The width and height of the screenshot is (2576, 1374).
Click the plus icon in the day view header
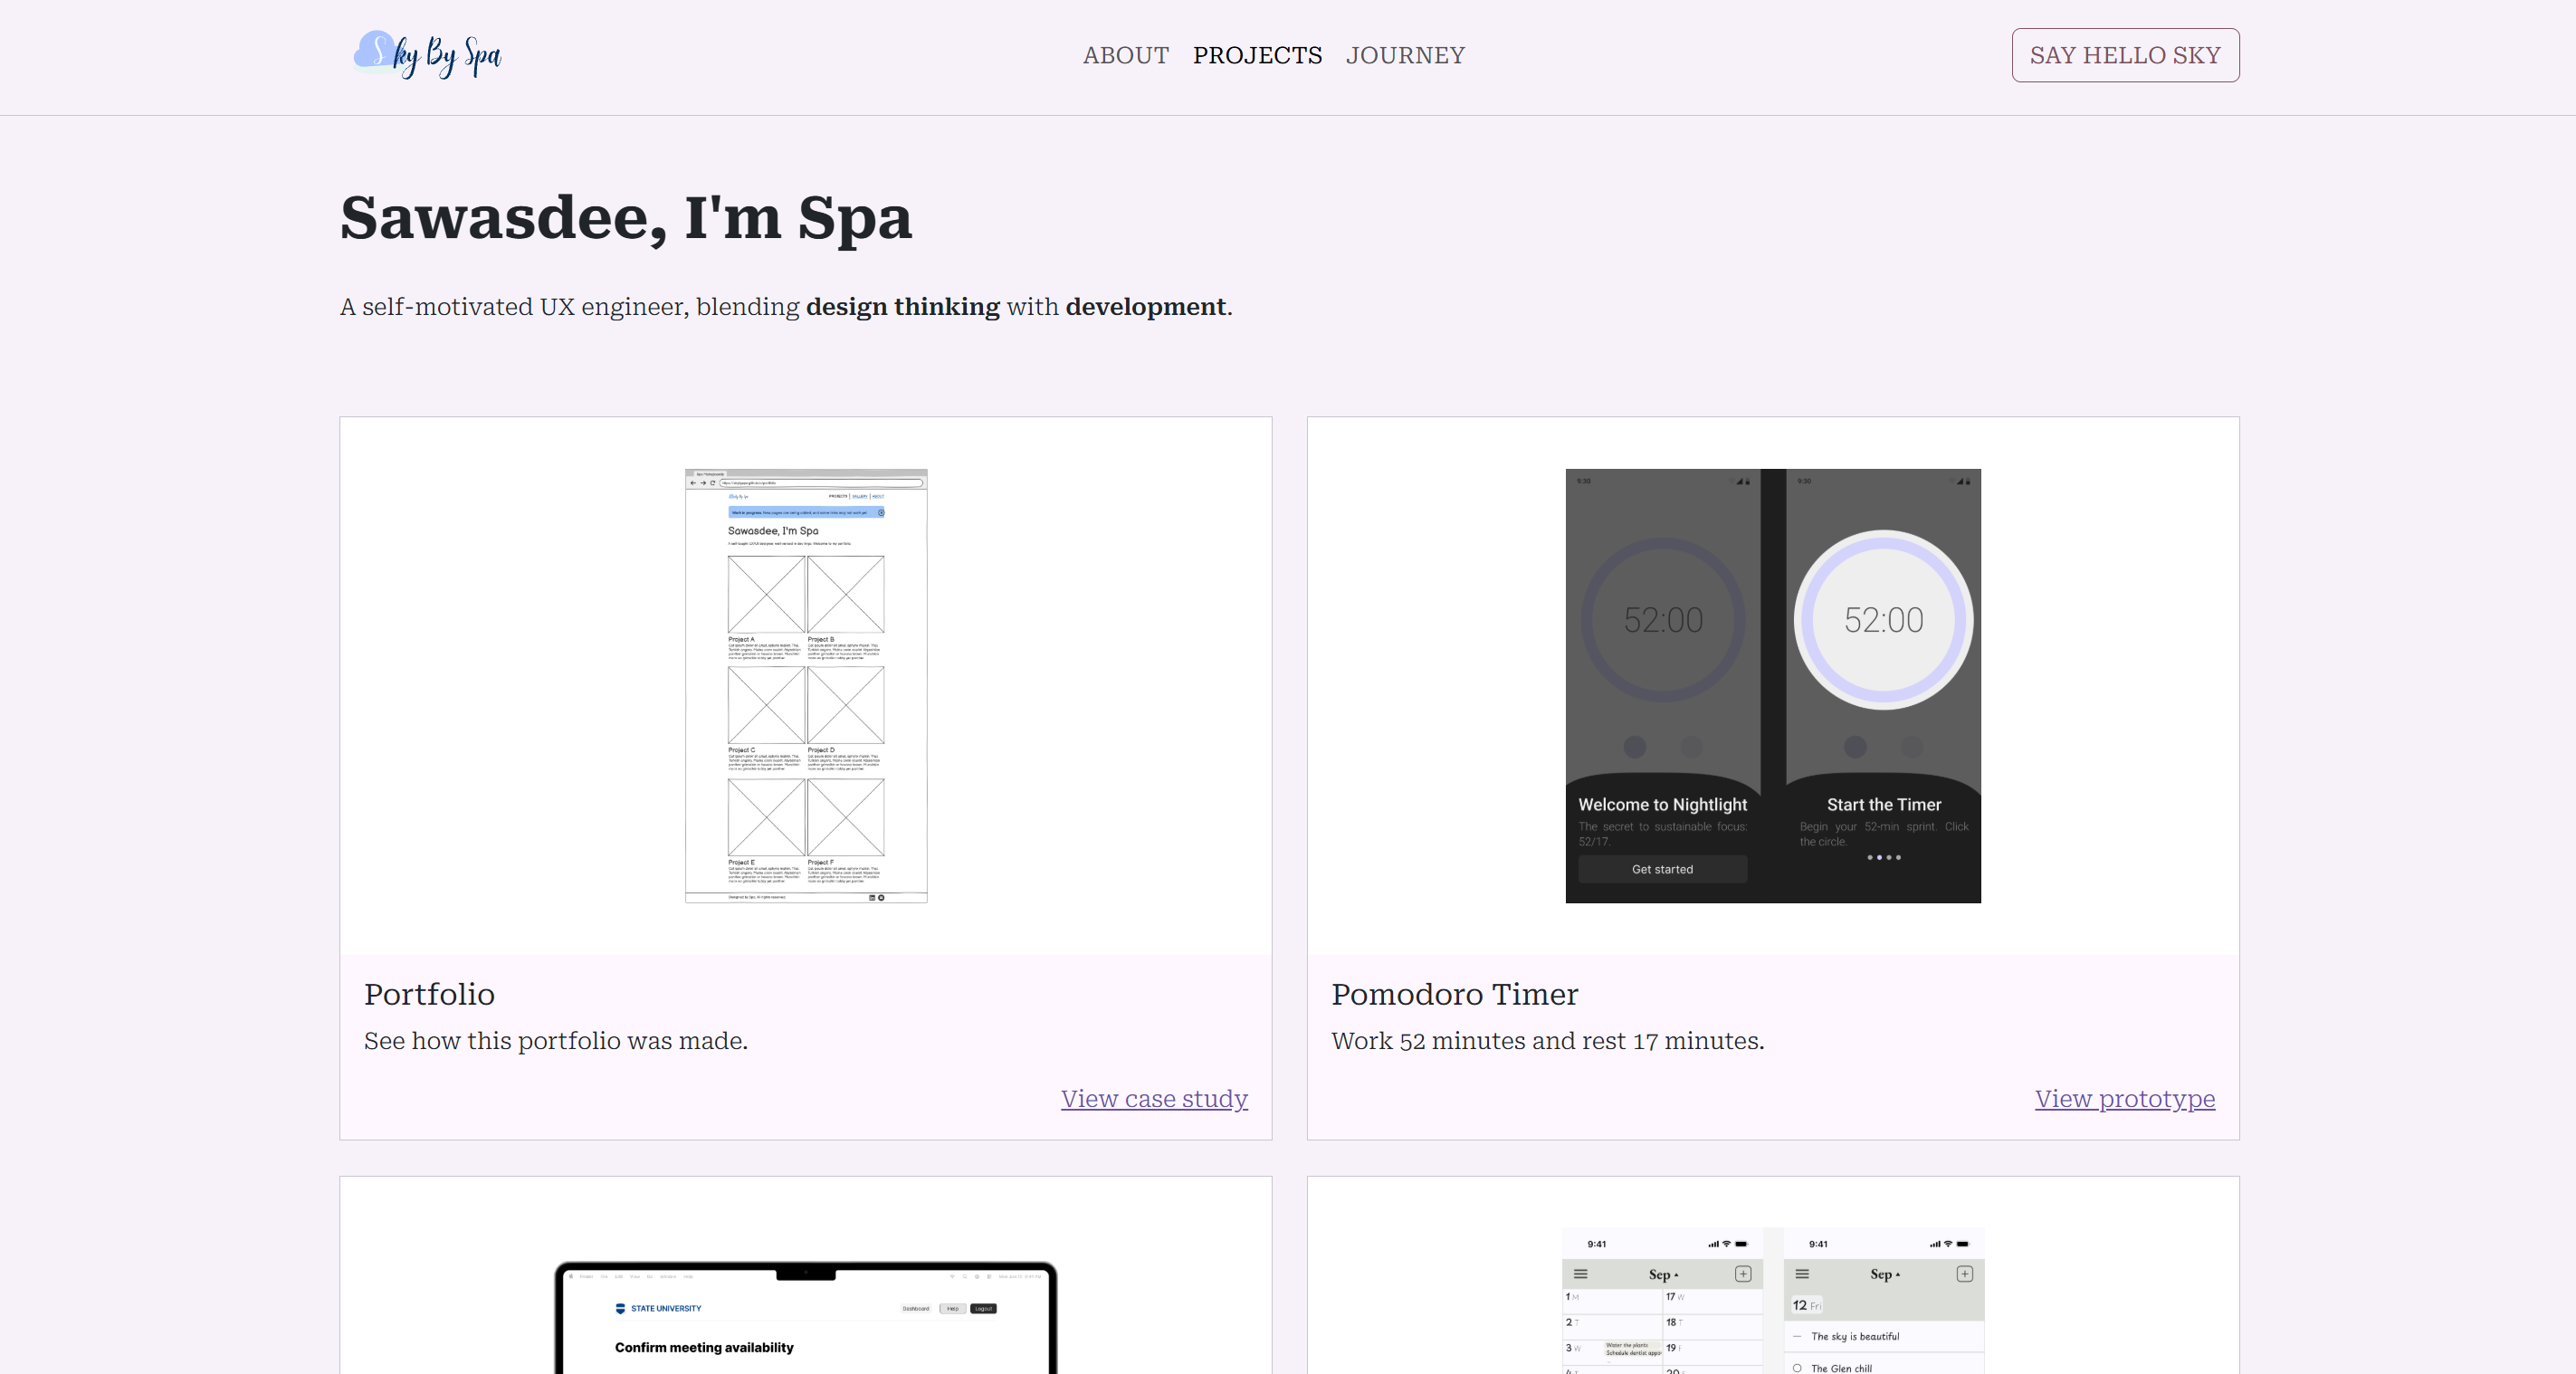tap(1964, 1275)
